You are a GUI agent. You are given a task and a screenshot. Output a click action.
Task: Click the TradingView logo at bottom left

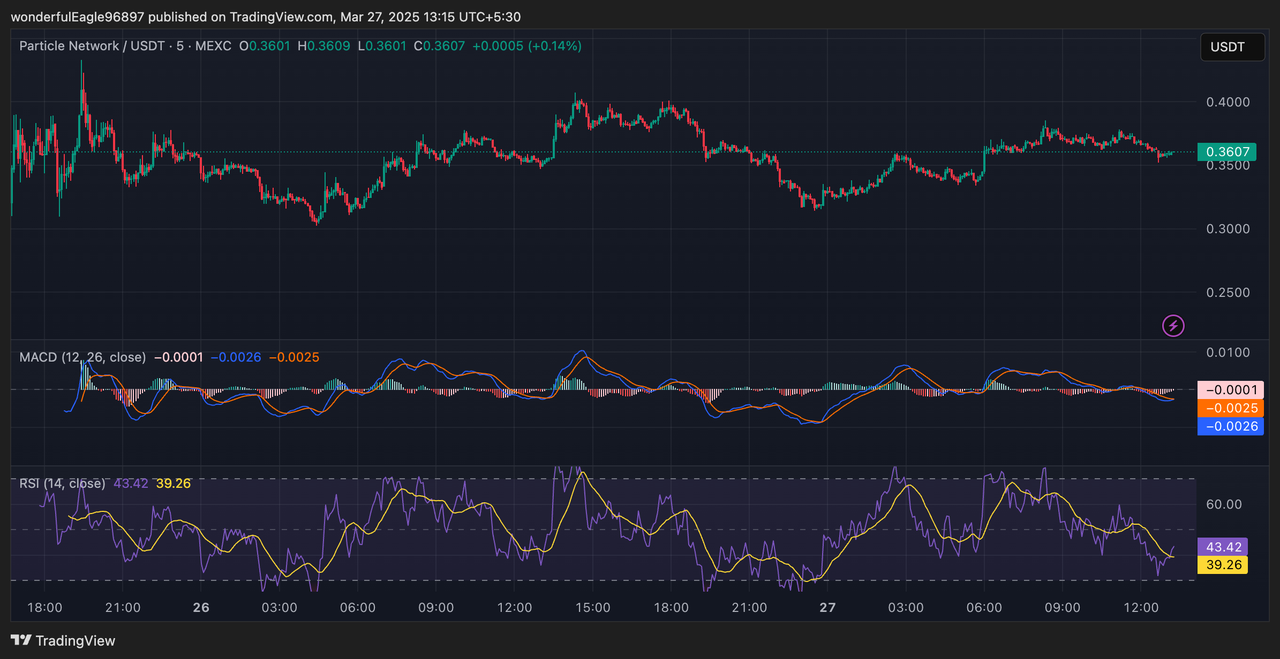pyautogui.click(x=63, y=641)
